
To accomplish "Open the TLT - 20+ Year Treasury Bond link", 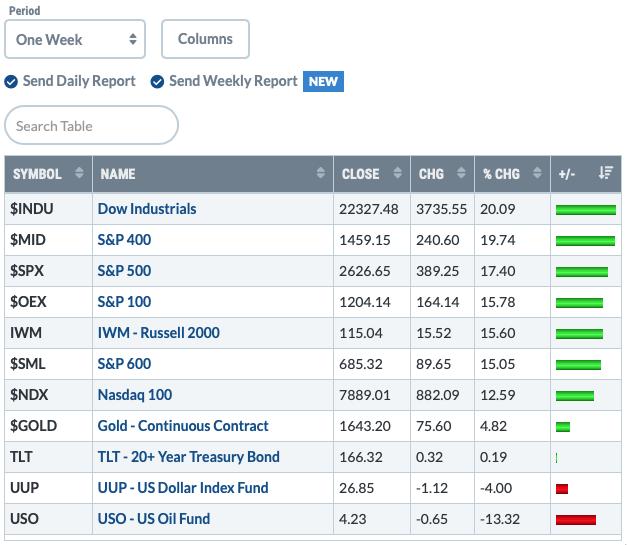I will (188, 457).
